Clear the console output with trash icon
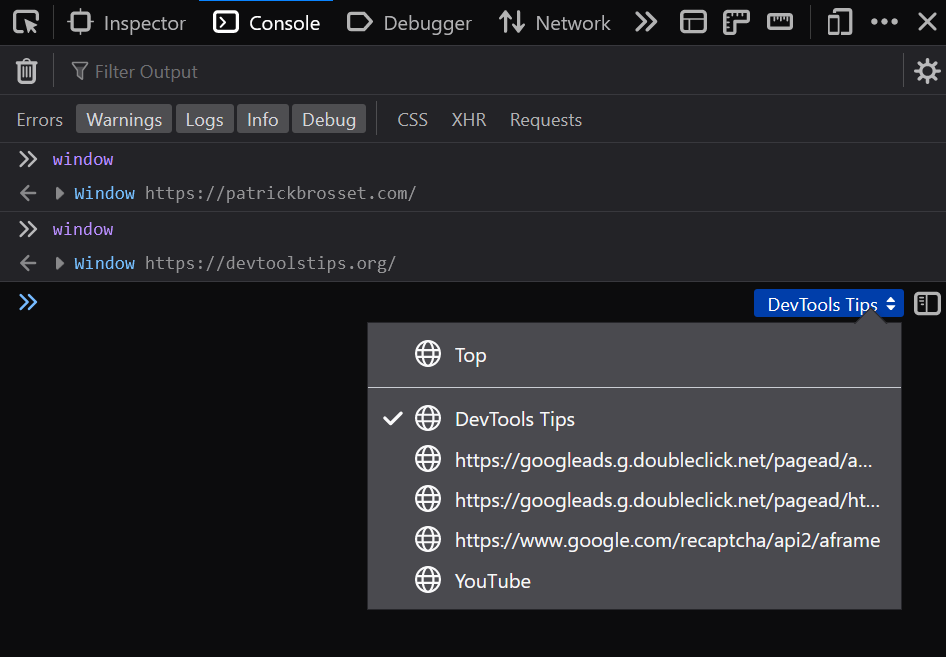Image resolution: width=946 pixels, height=657 pixels. 26,70
